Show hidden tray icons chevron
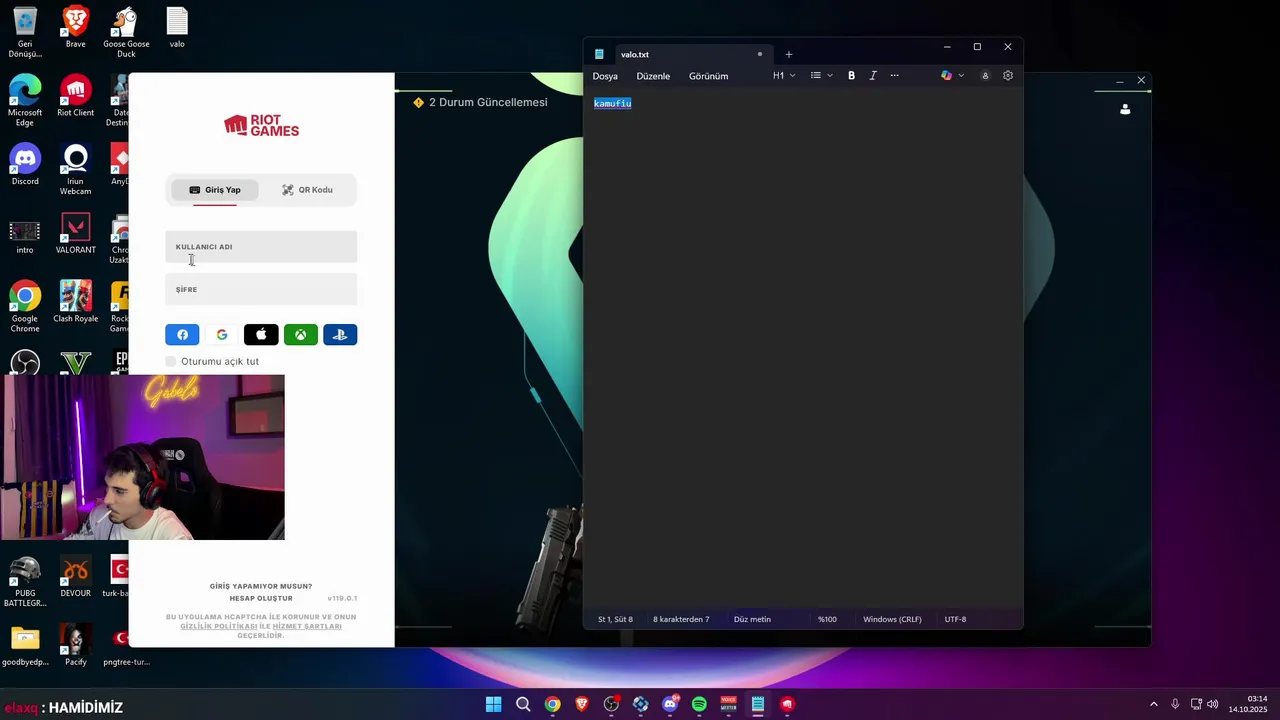The height and width of the screenshot is (720, 1280). (1153, 704)
